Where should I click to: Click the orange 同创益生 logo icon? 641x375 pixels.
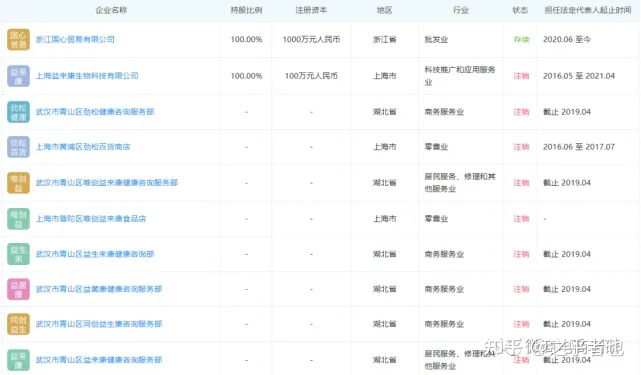tap(18, 324)
